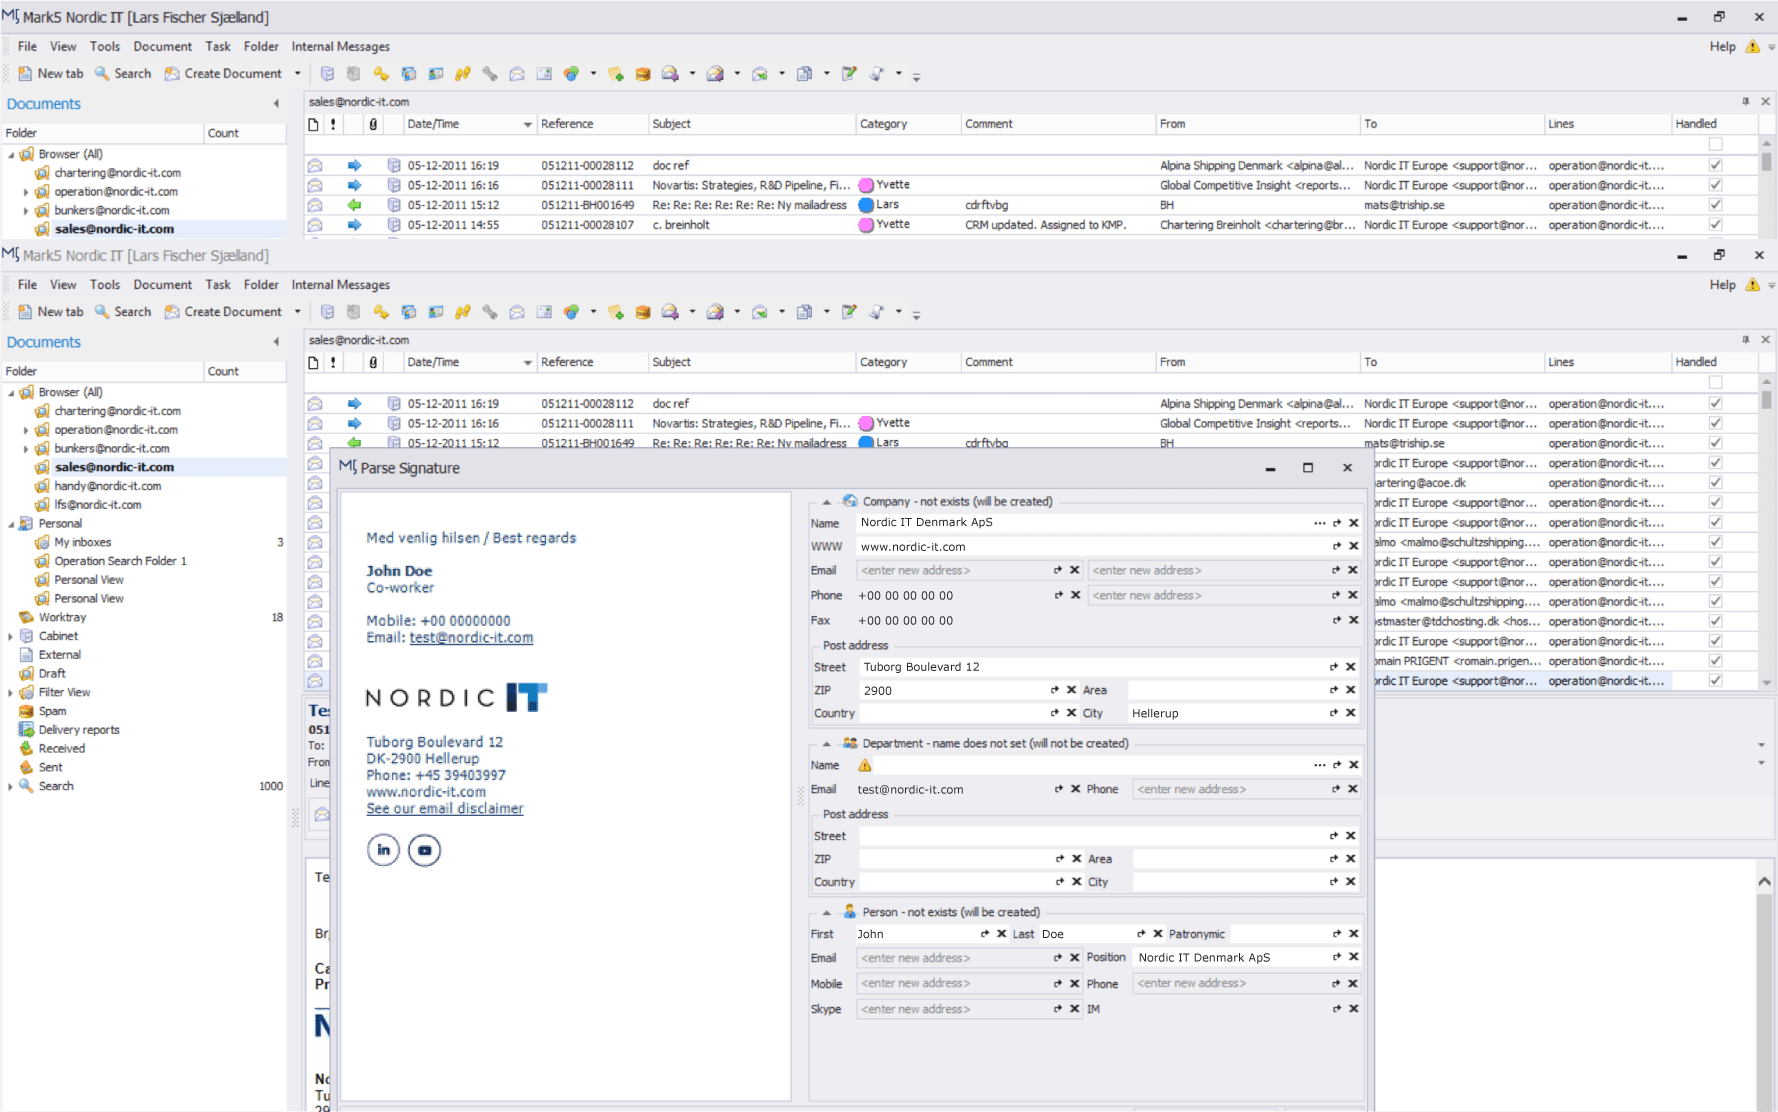Click the edit document pencil icon in front toolbar
This screenshot has width=1778, height=1112.
[849, 312]
